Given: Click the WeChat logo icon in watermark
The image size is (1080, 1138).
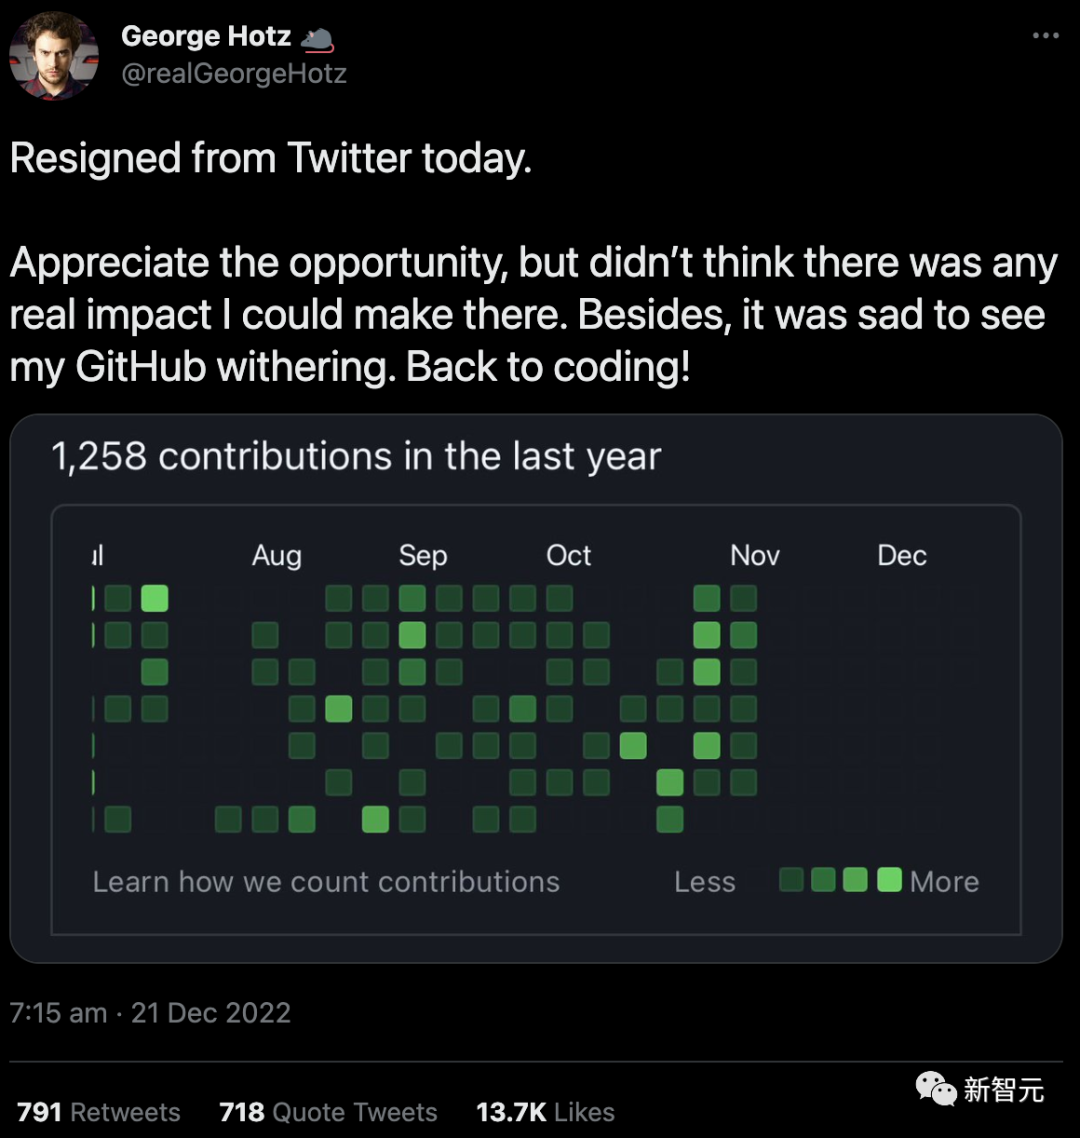Looking at the screenshot, I should tap(936, 1089).
